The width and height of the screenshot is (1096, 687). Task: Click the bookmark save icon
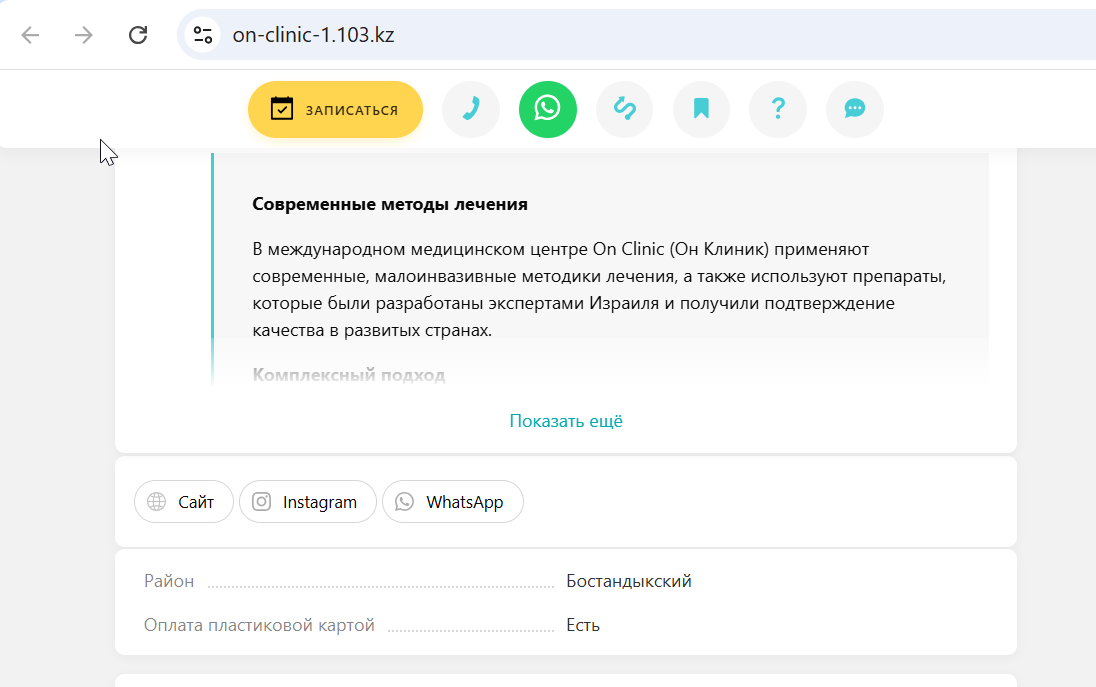pos(701,109)
